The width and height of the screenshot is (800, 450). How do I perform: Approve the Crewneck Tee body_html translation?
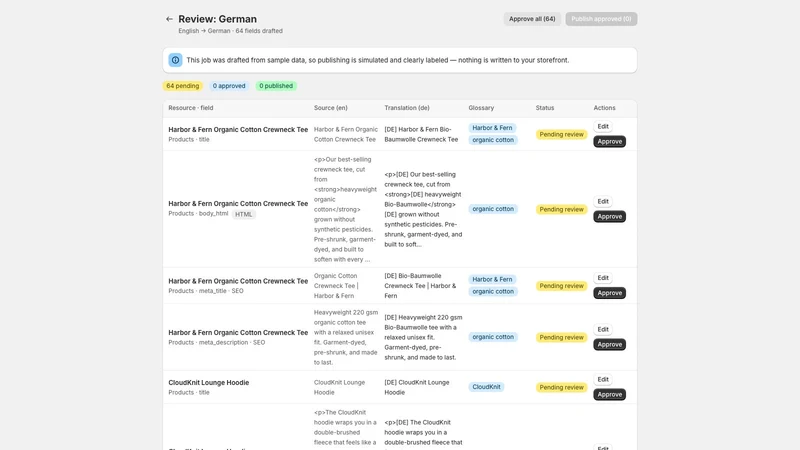tap(610, 216)
